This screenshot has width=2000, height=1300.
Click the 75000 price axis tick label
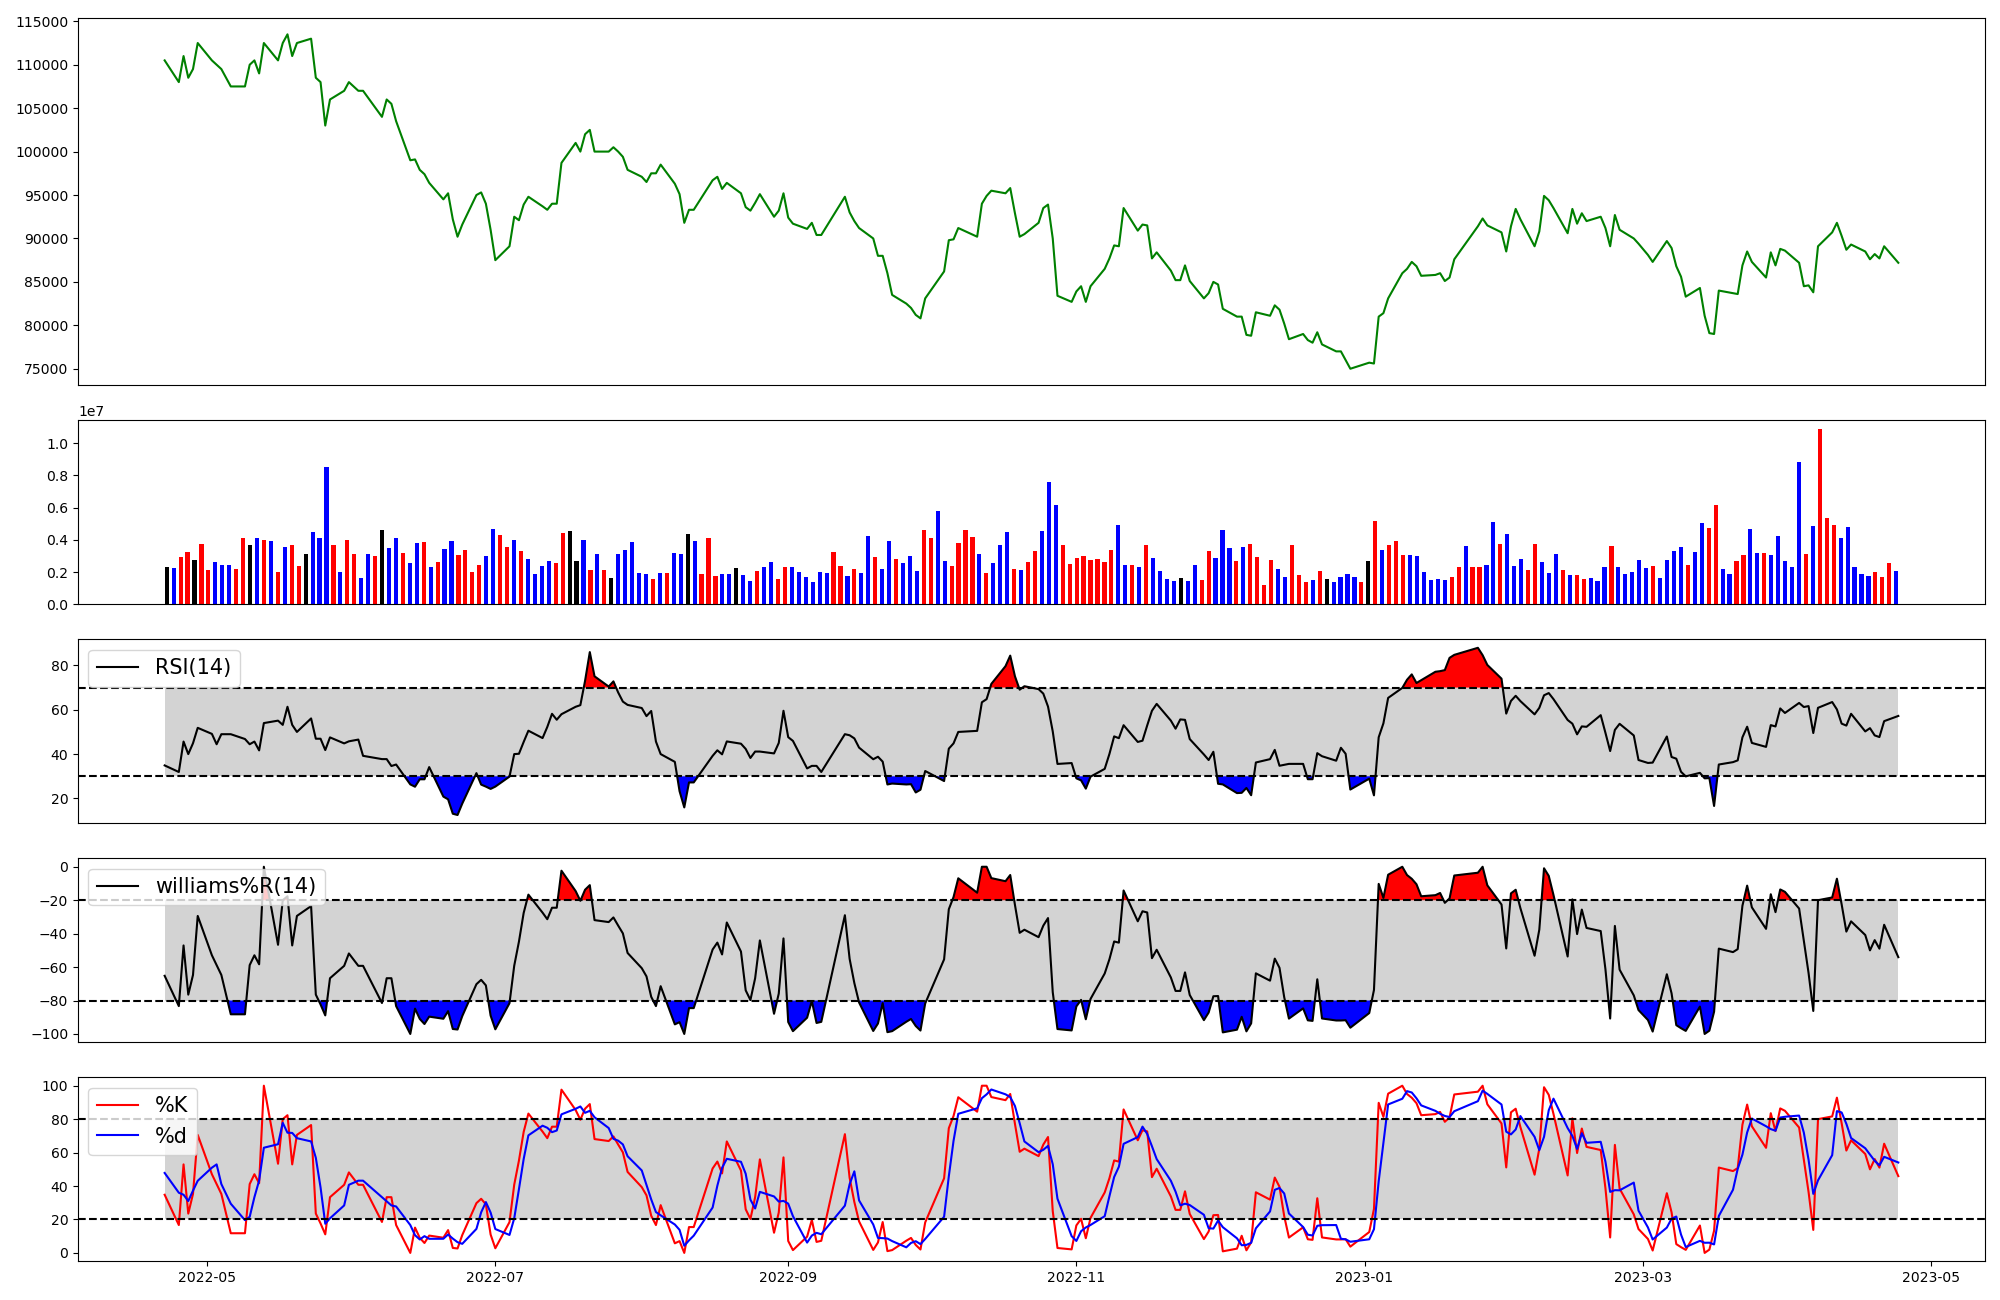(46, 369)
